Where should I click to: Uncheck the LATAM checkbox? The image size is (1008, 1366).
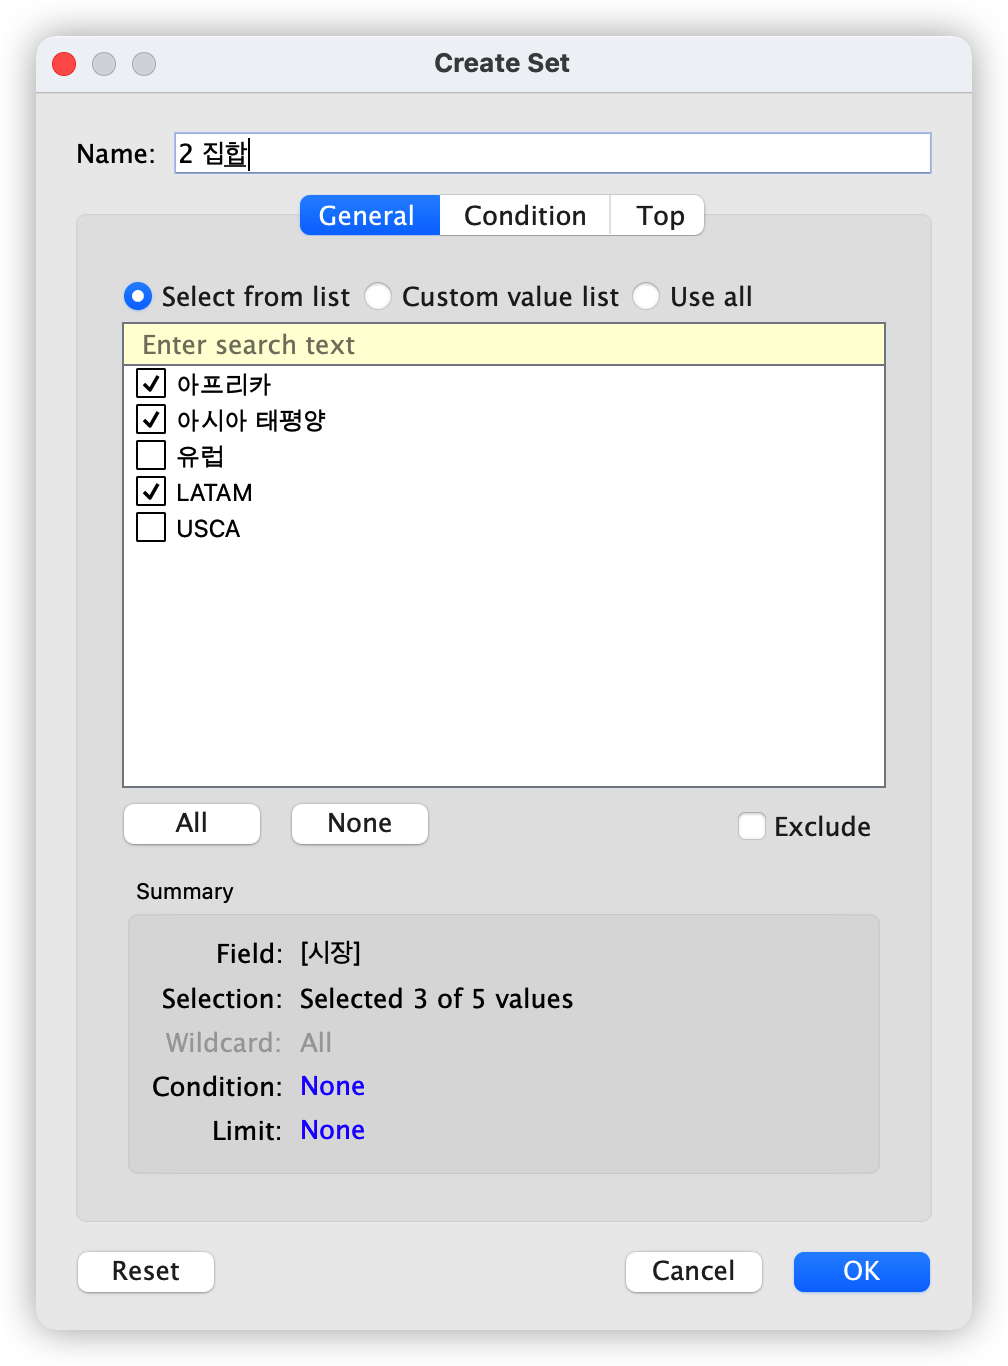coord(151,491)
